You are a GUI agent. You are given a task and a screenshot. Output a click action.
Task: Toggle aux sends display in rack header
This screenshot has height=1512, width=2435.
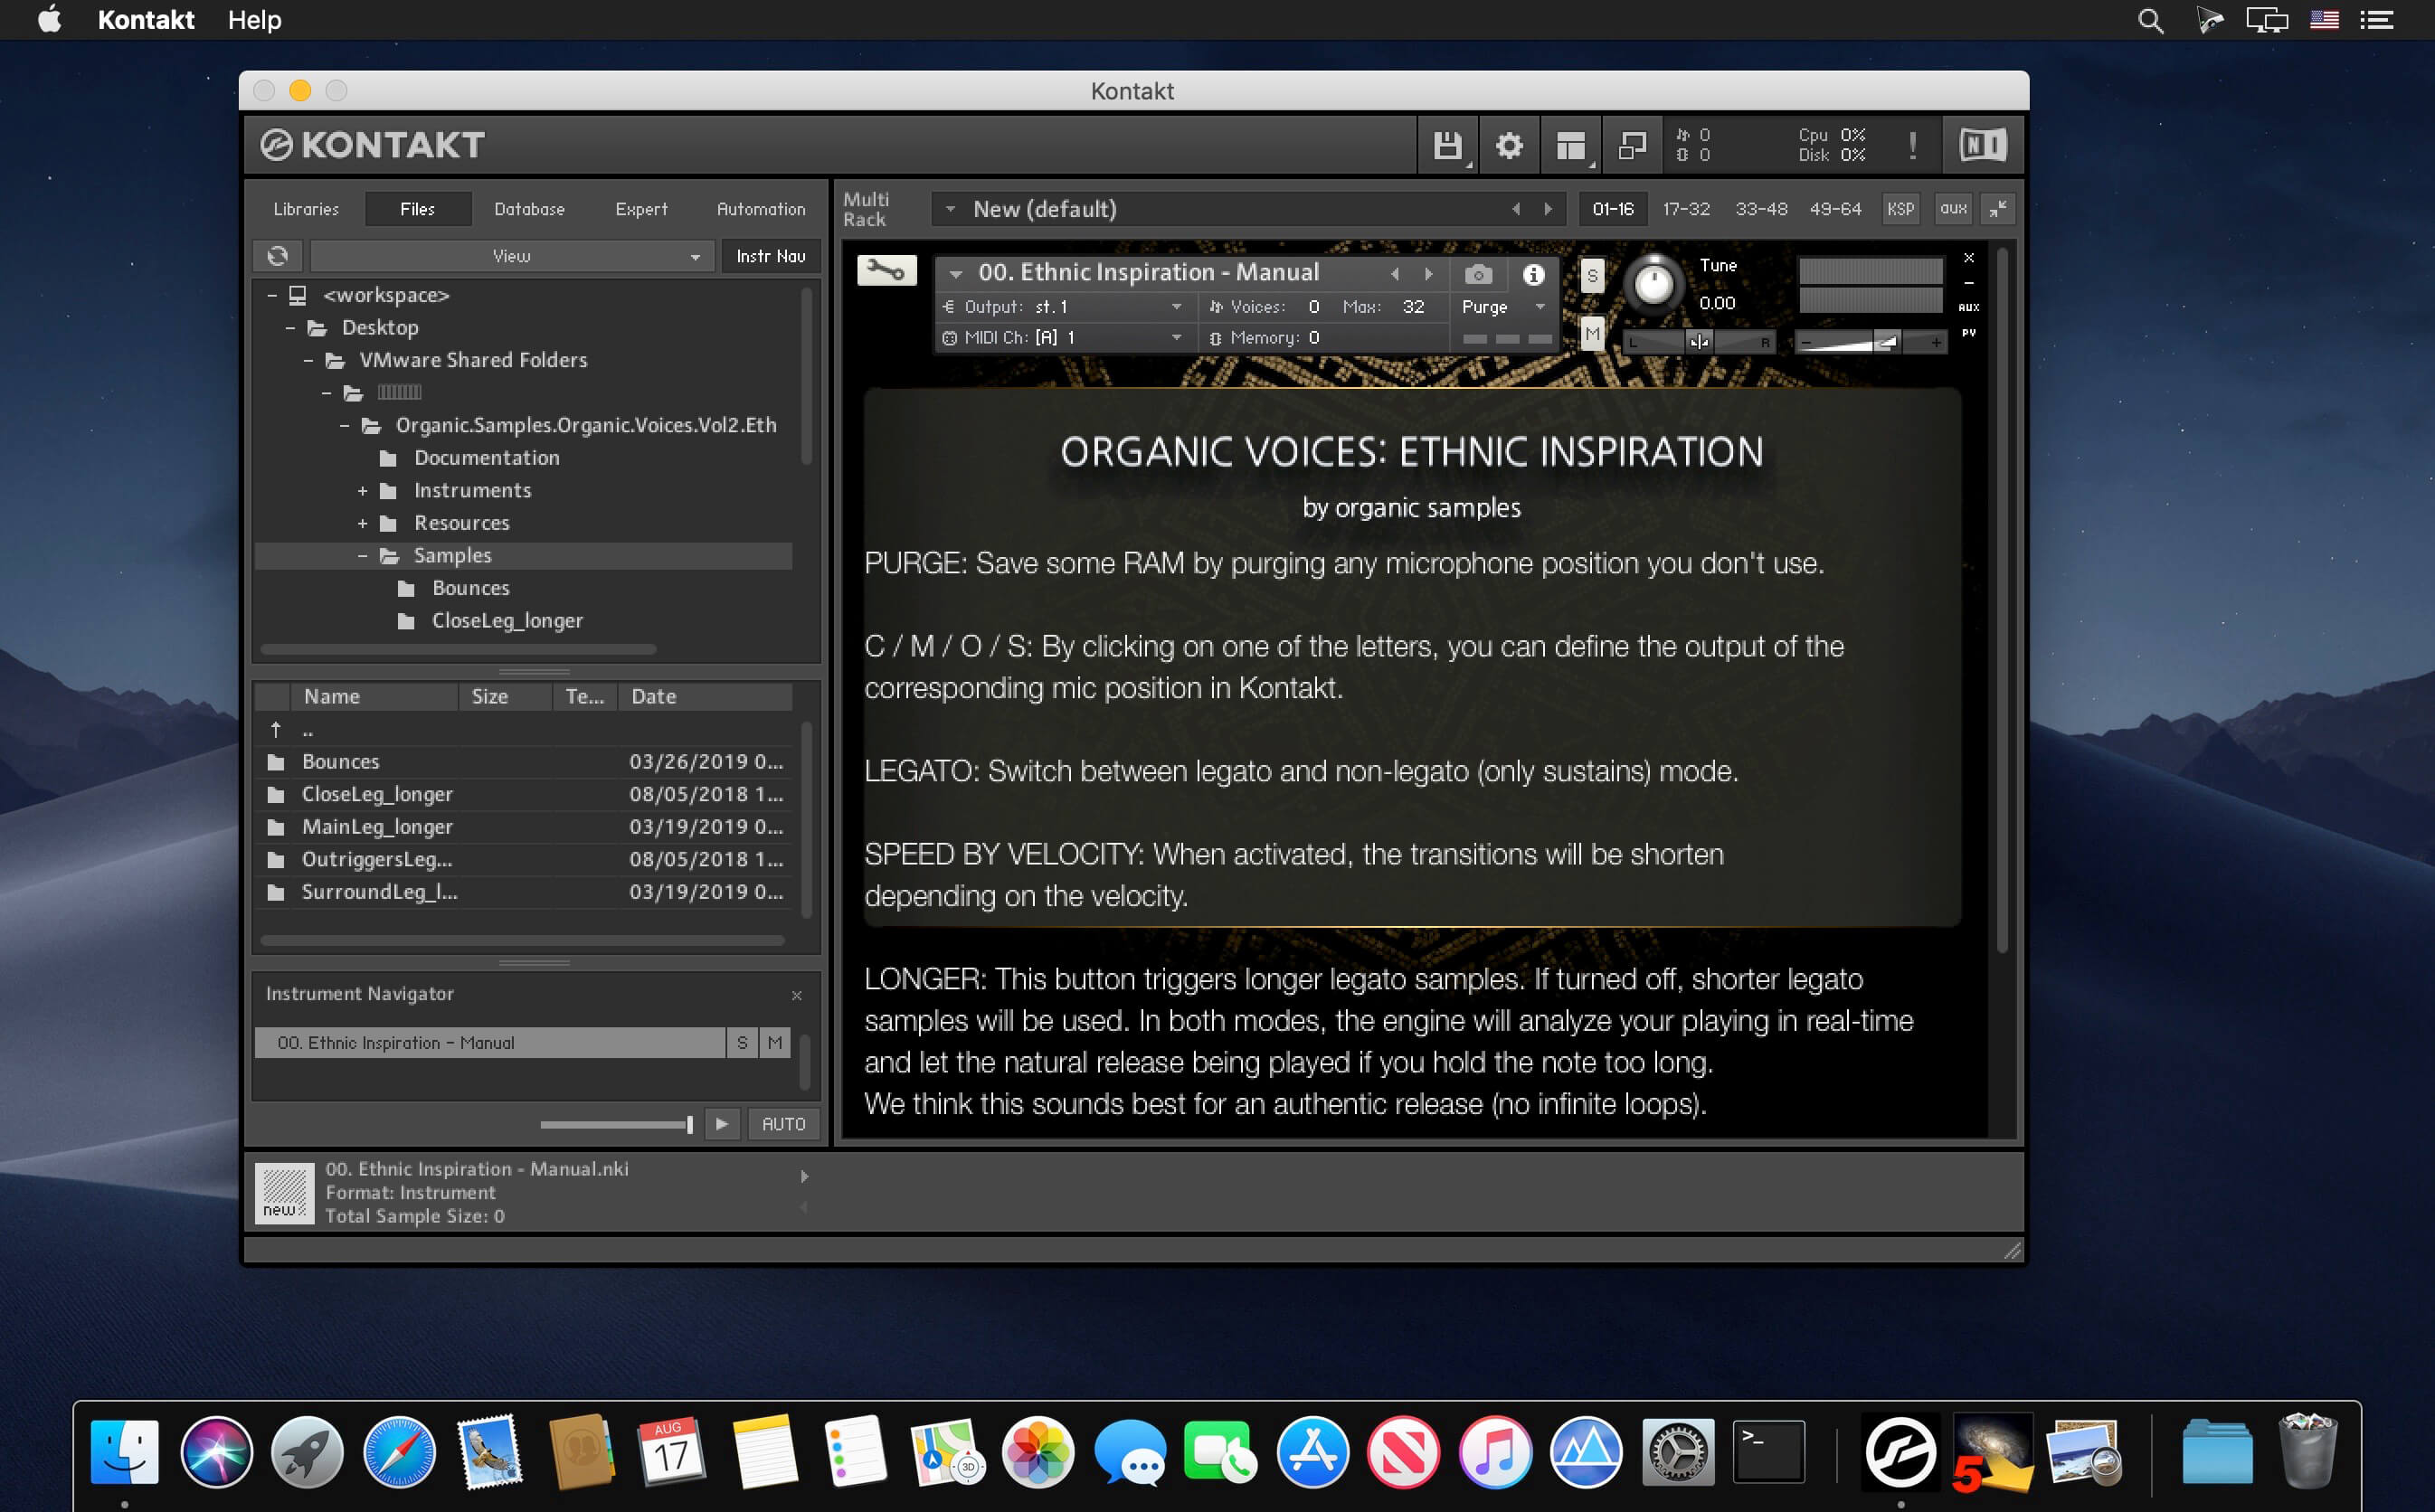(x=1953, y=208)
